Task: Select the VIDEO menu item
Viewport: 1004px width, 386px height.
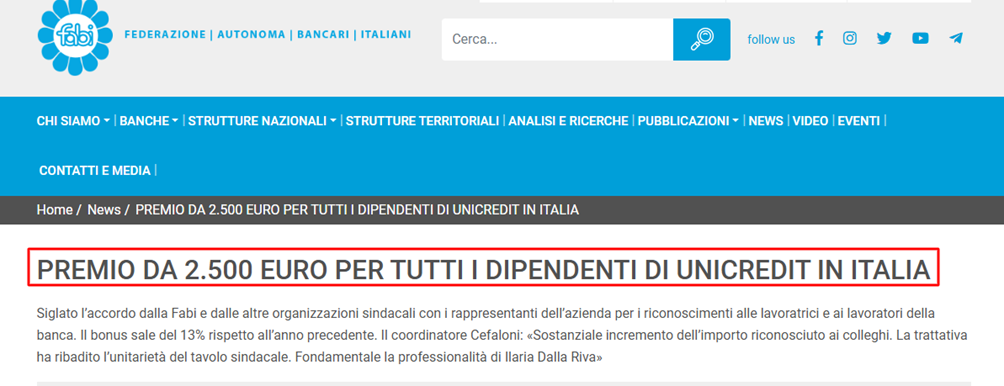Action: 810,121
